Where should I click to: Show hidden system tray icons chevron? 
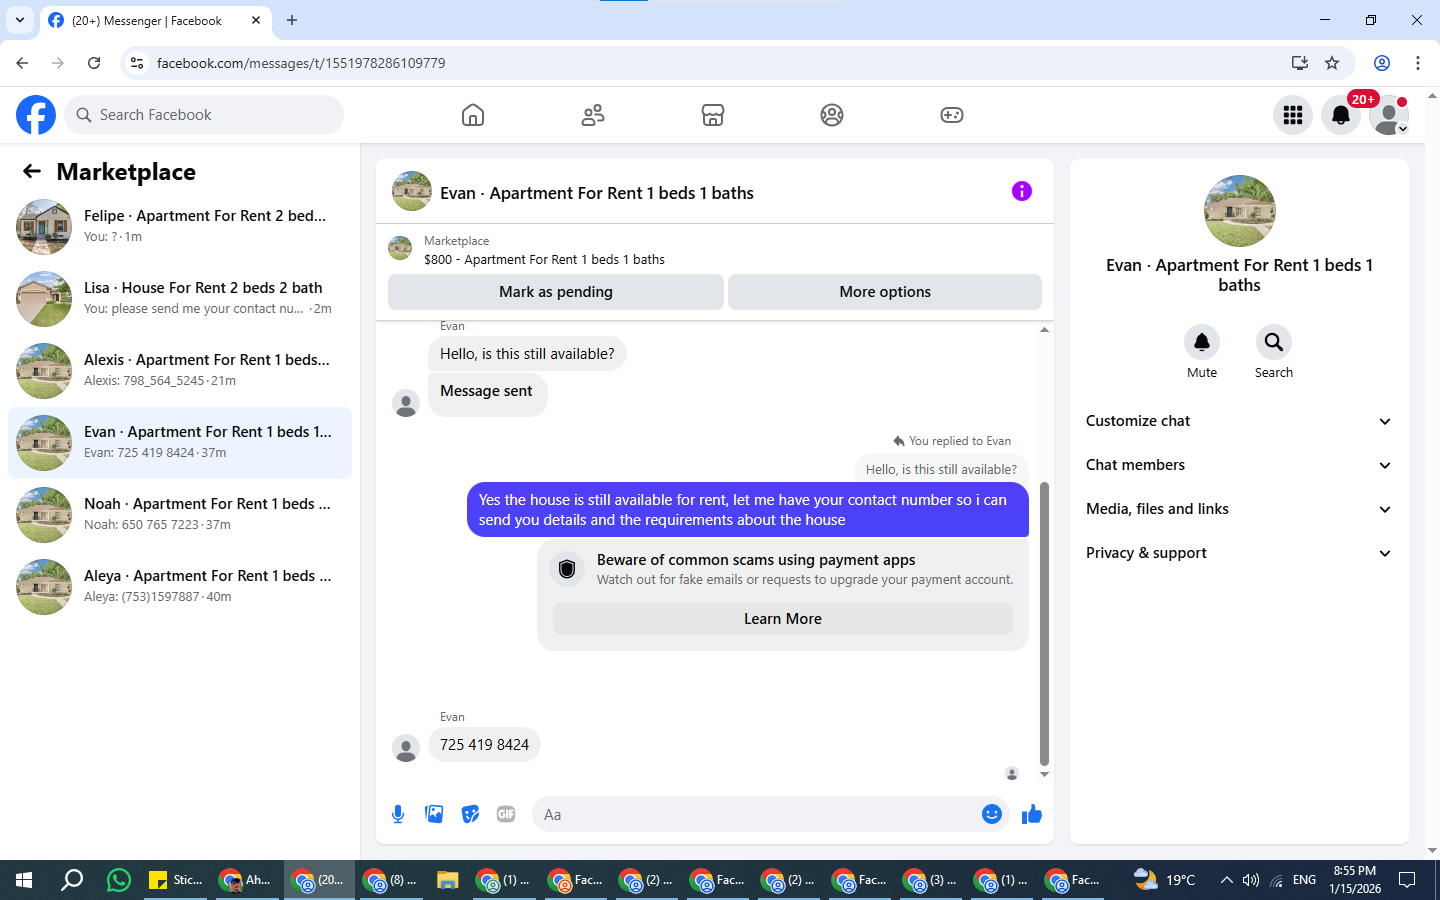click(x=1226, y=880)
